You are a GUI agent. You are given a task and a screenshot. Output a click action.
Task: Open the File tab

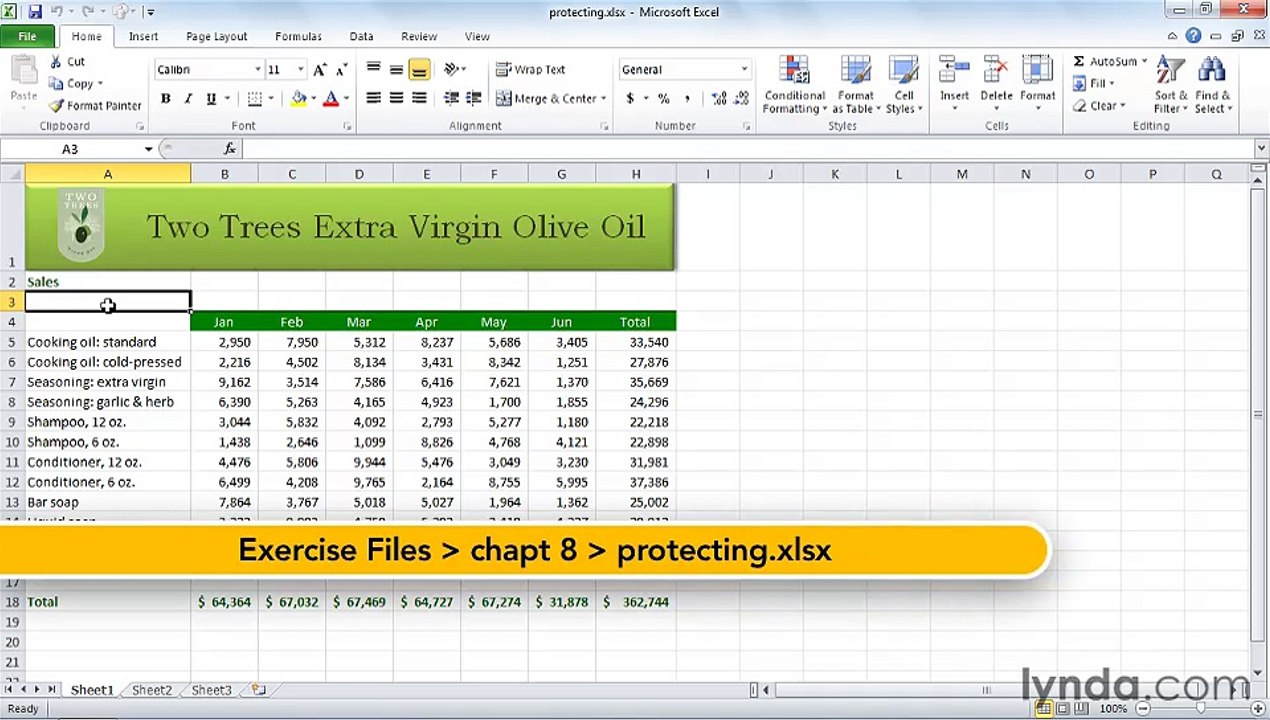[28, 36]
